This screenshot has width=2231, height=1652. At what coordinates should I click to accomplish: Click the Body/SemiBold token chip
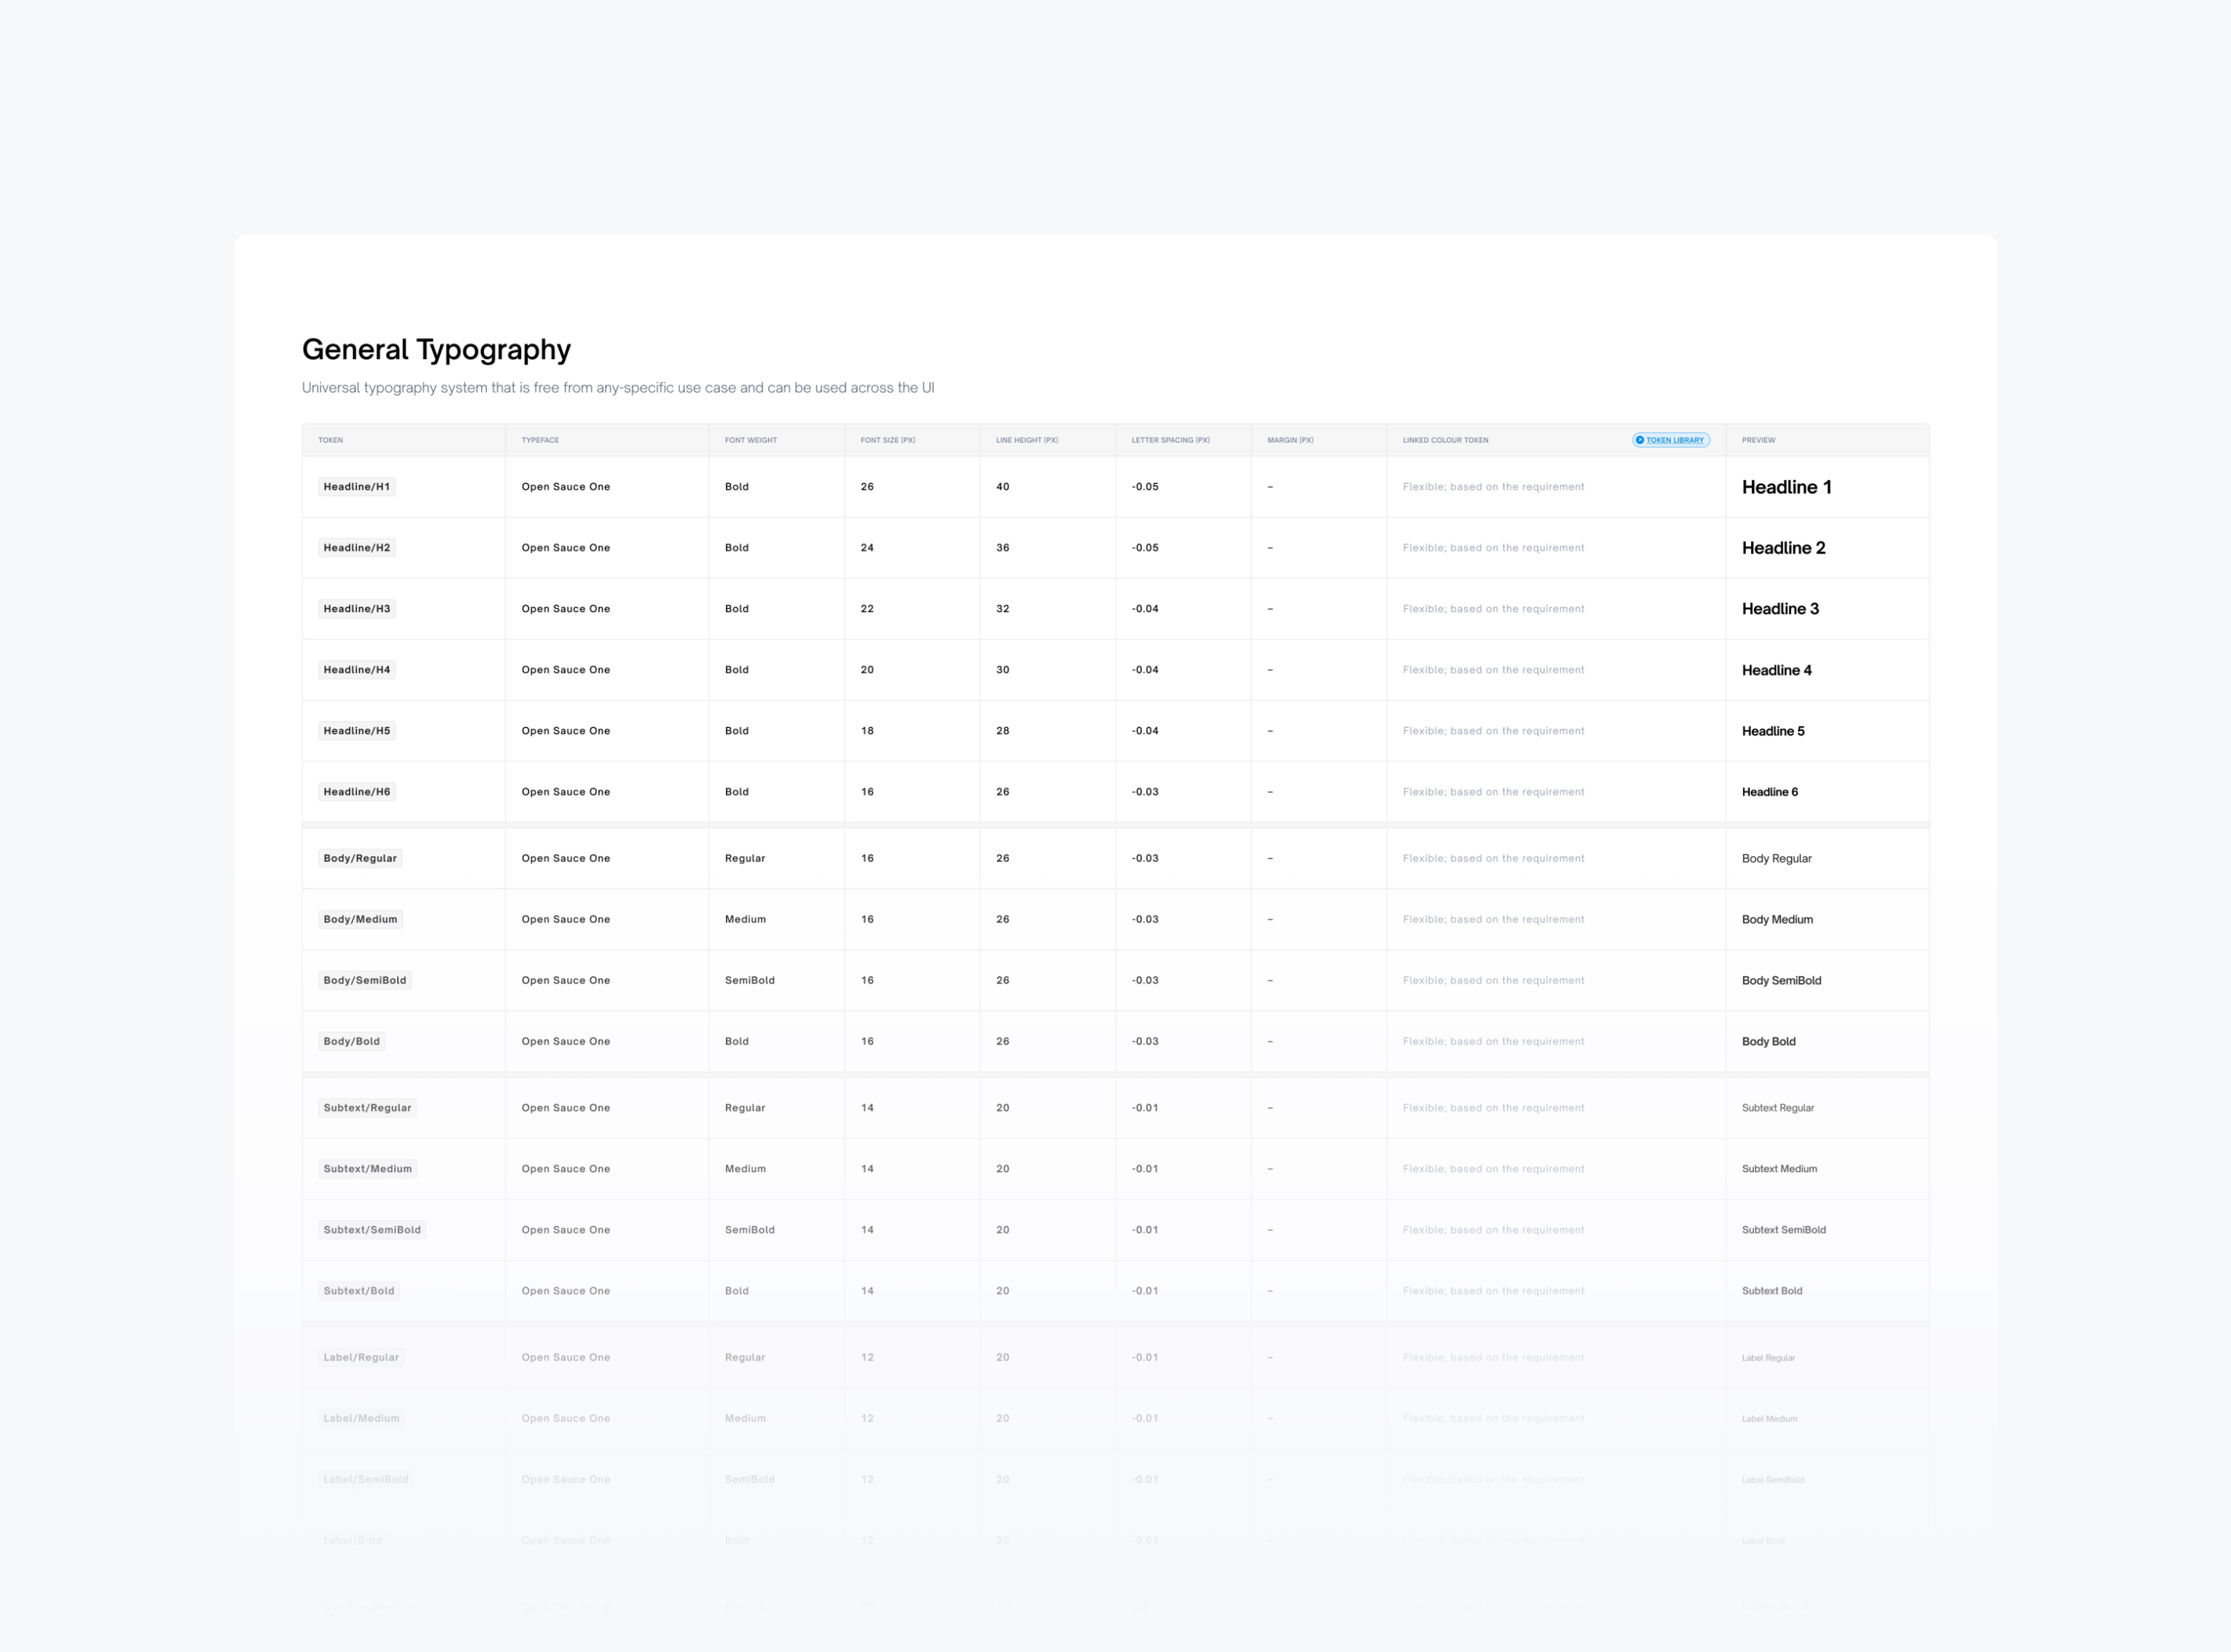[x=364, y=980]
